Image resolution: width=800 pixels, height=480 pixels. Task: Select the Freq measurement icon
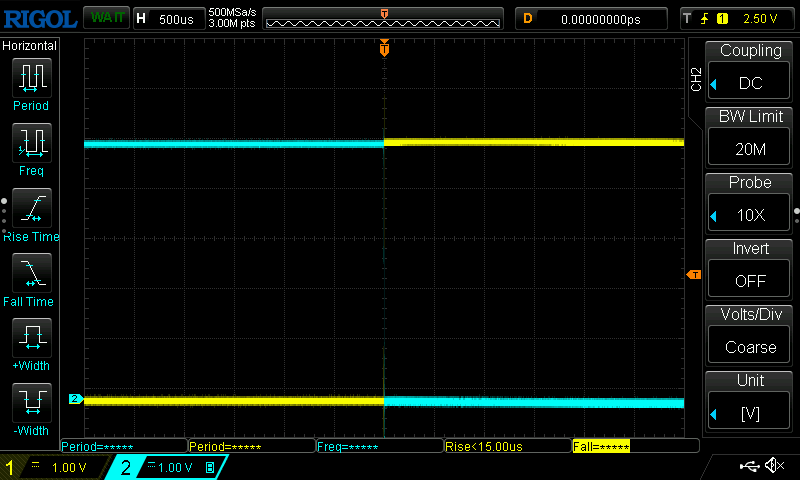[30, 144]
